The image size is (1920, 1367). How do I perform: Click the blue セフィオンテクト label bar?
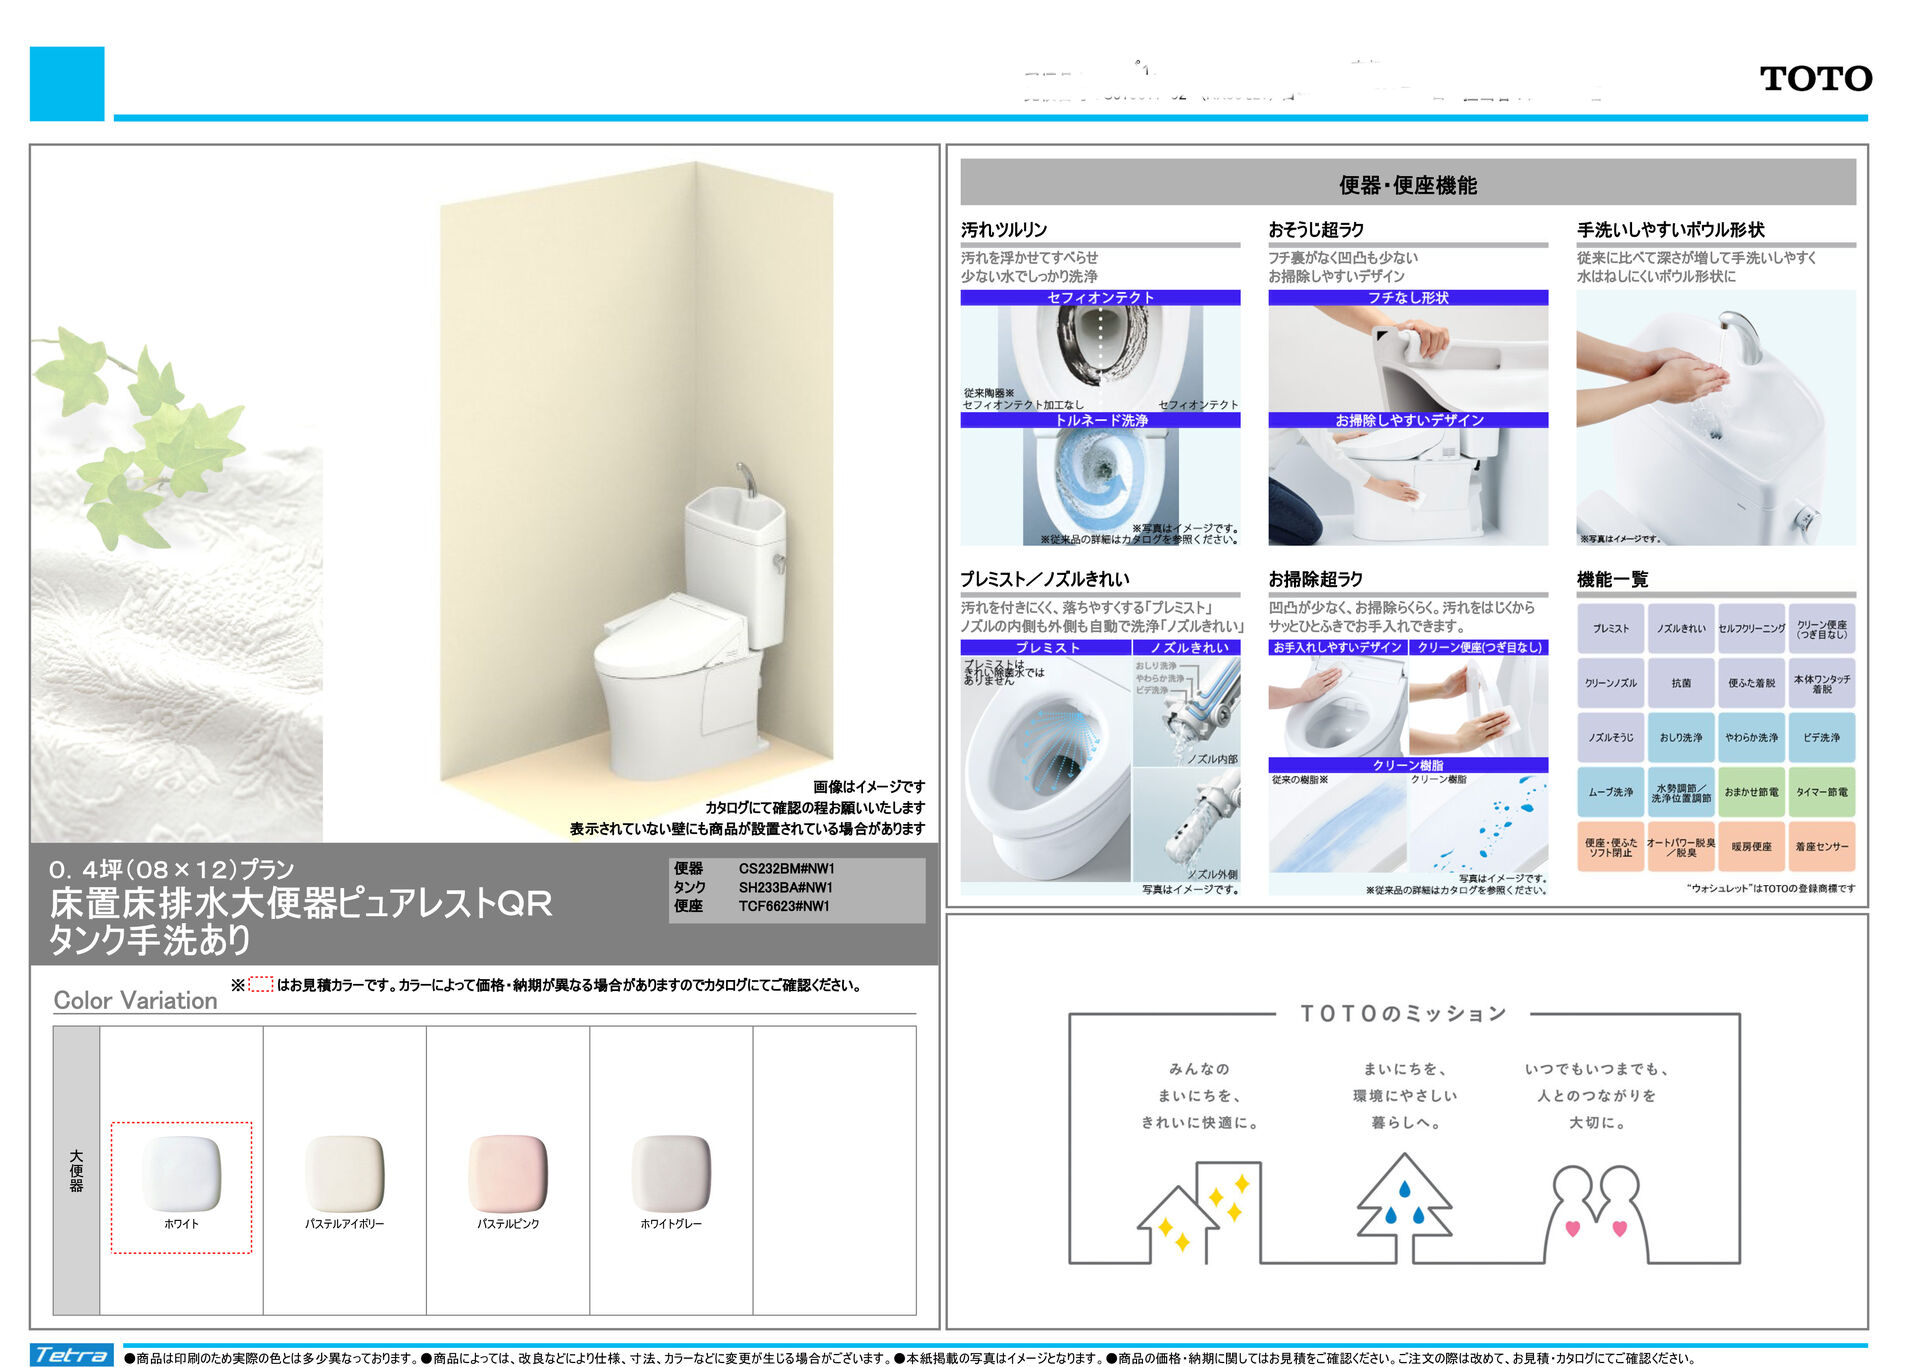[x=1100, y=297]
